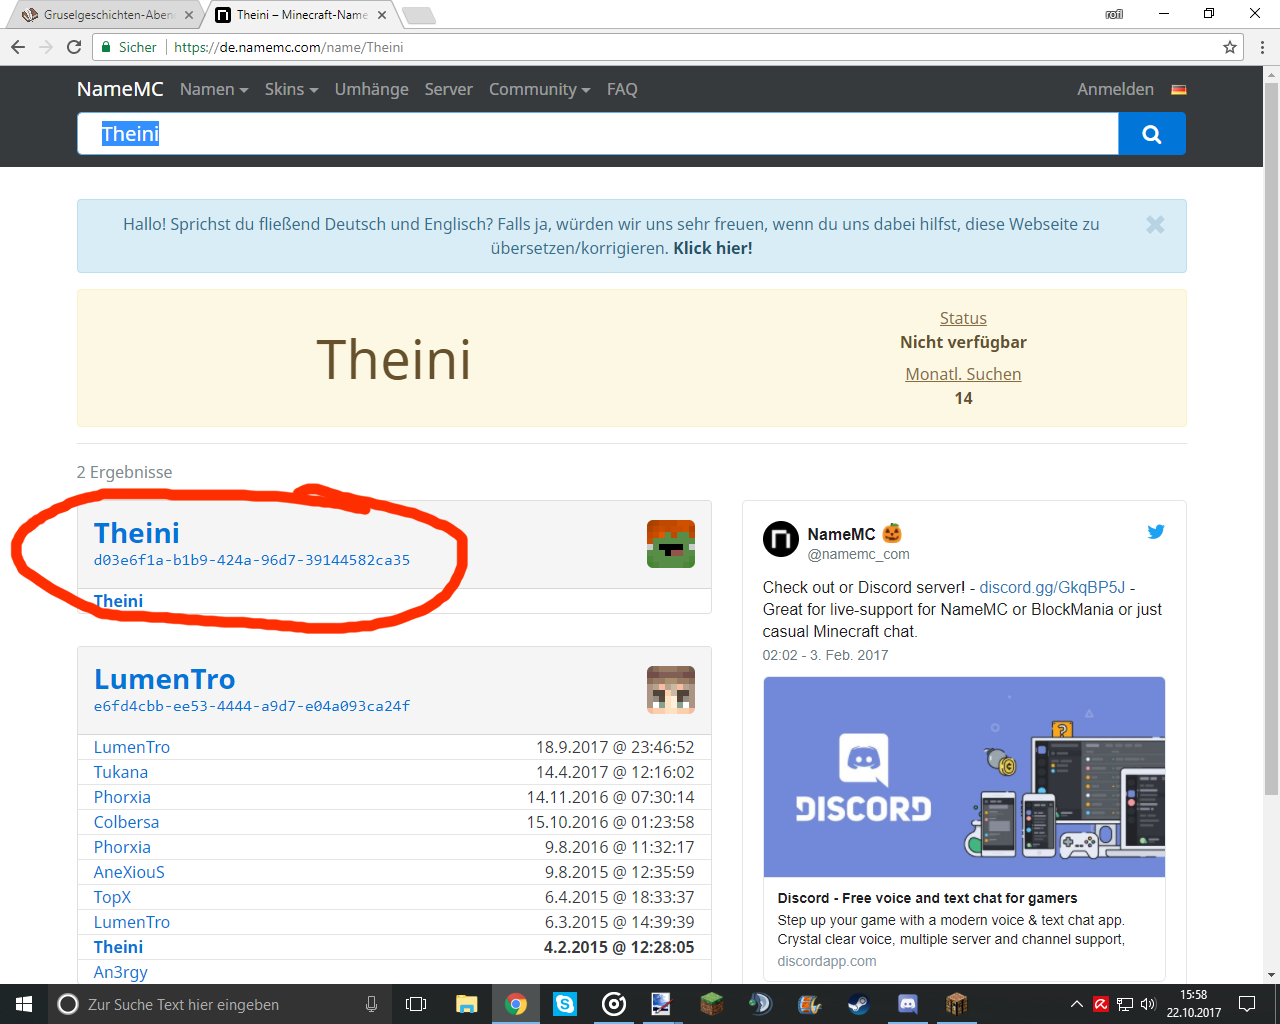
Task: Switch to Chrome in the taskbar
Action: (516, 1004)
